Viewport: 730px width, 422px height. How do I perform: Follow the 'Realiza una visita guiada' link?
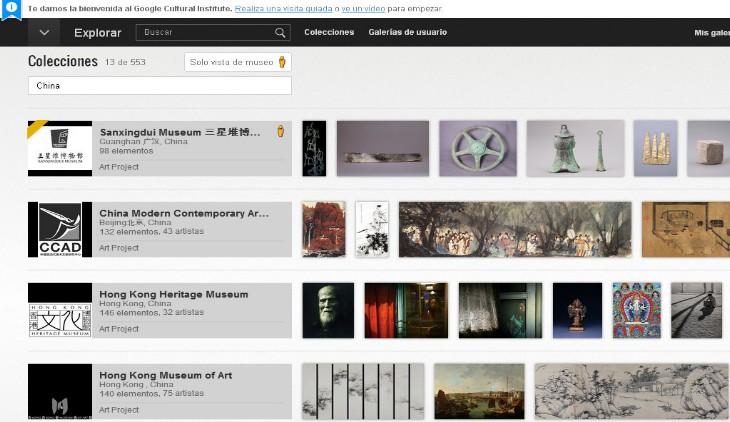click(x=284, y=8)
